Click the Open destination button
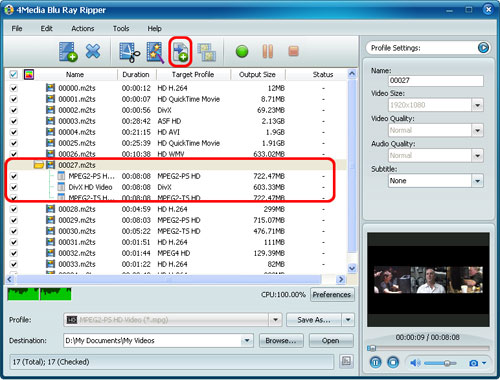Screen dimensions: 500x380 [331, 341]
